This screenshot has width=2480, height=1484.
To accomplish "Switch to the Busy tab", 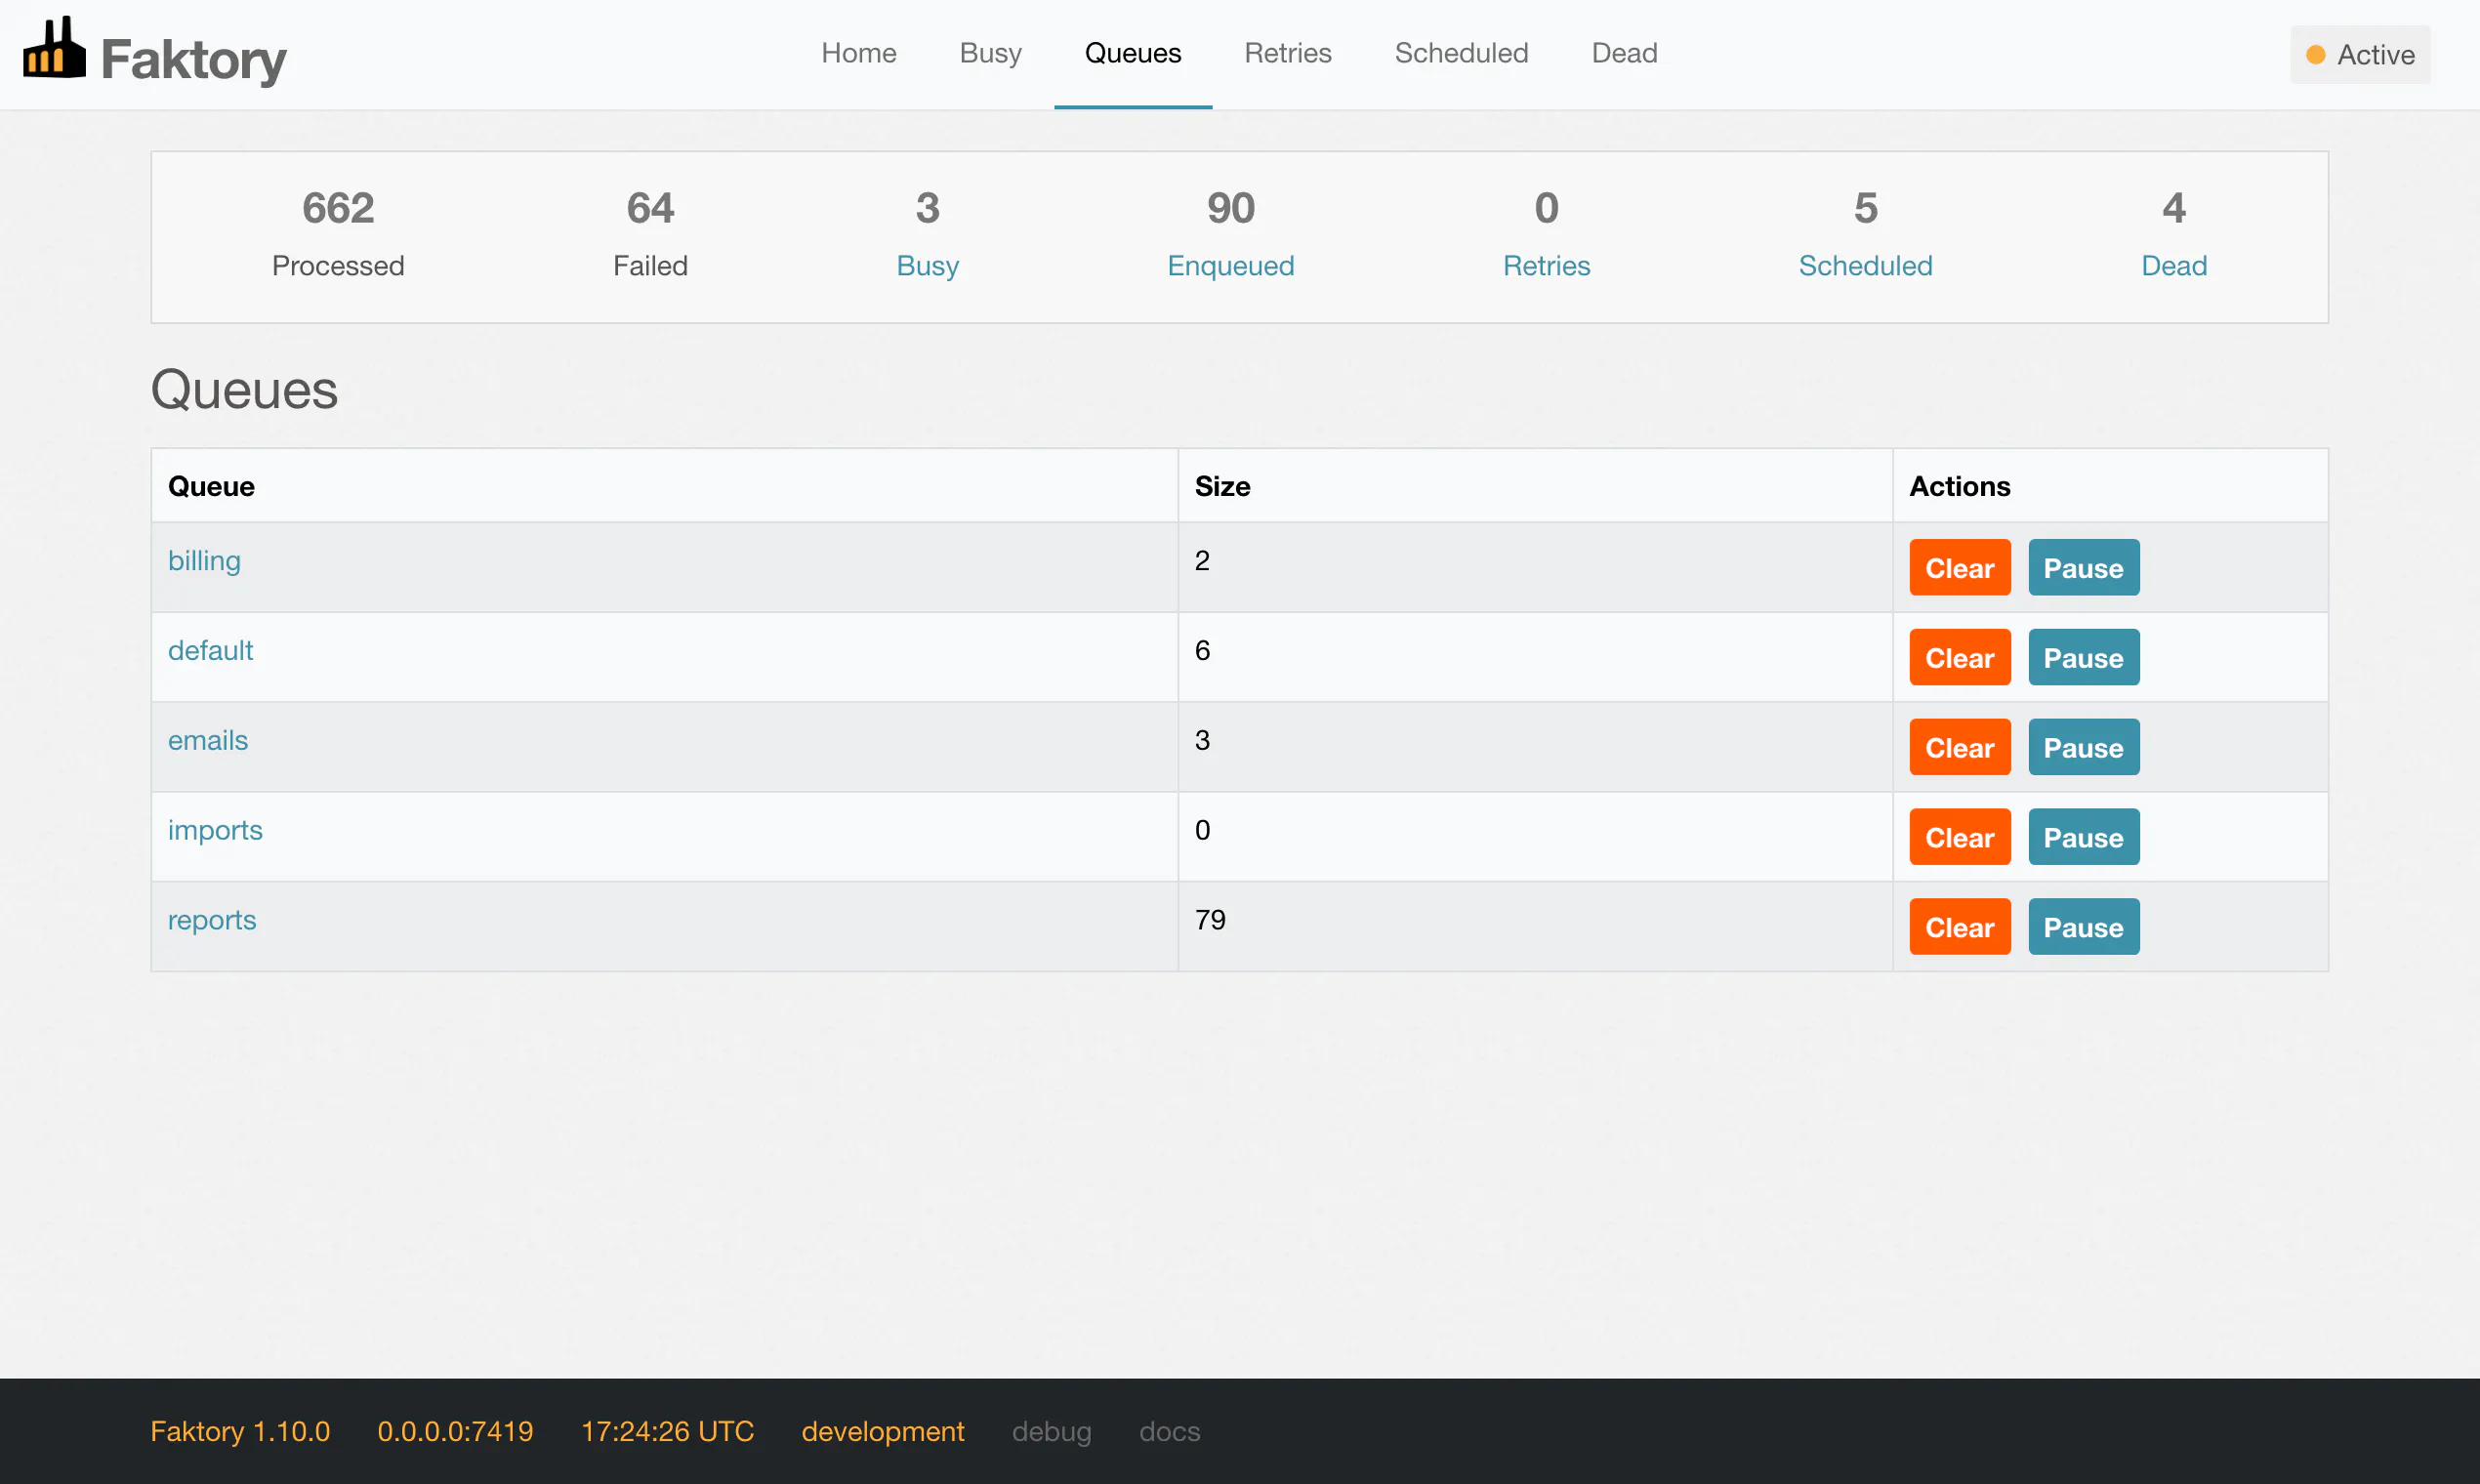I will click(990, 53).
